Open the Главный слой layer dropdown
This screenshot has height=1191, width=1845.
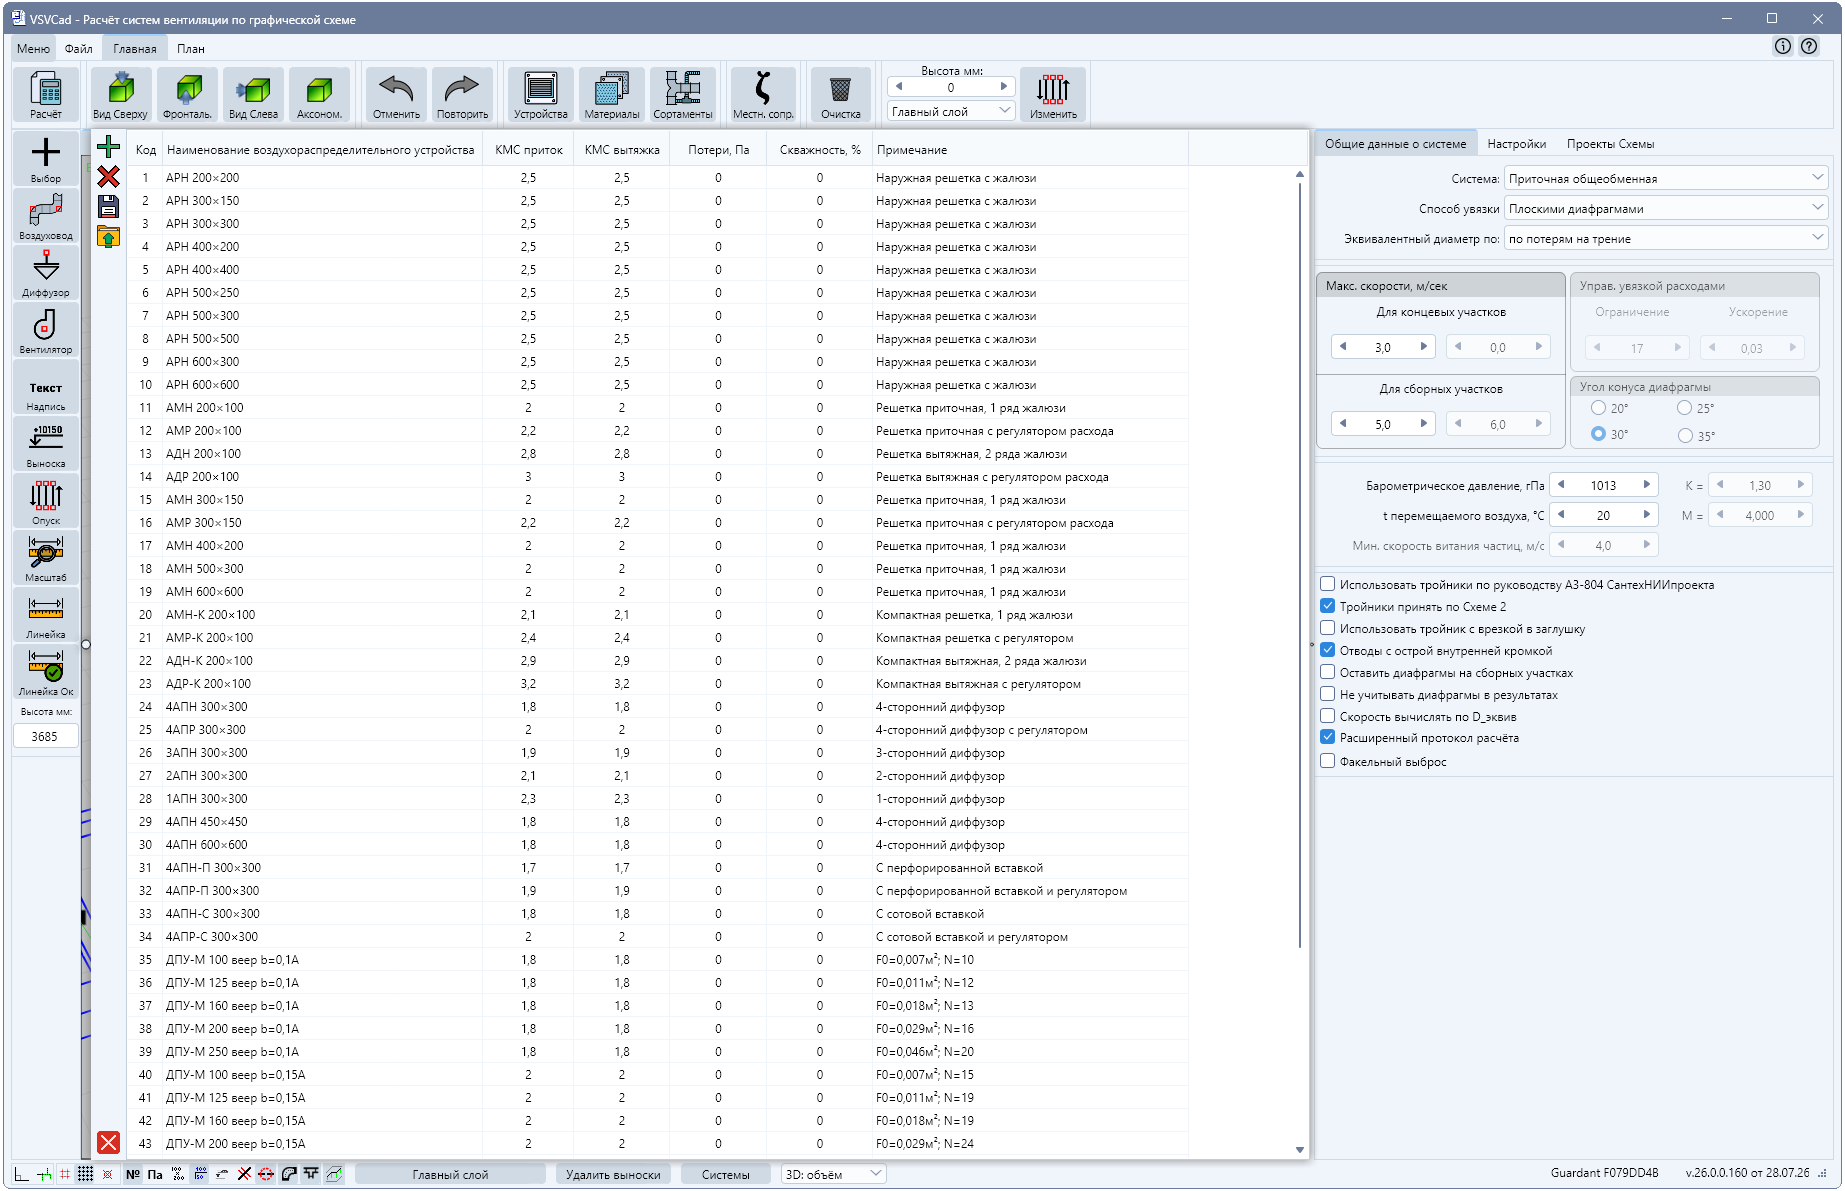pos(951,111)
